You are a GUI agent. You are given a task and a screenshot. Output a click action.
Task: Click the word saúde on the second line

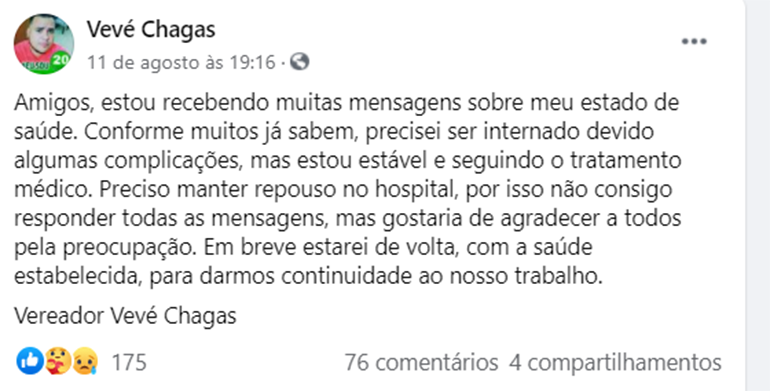(44, 132)
